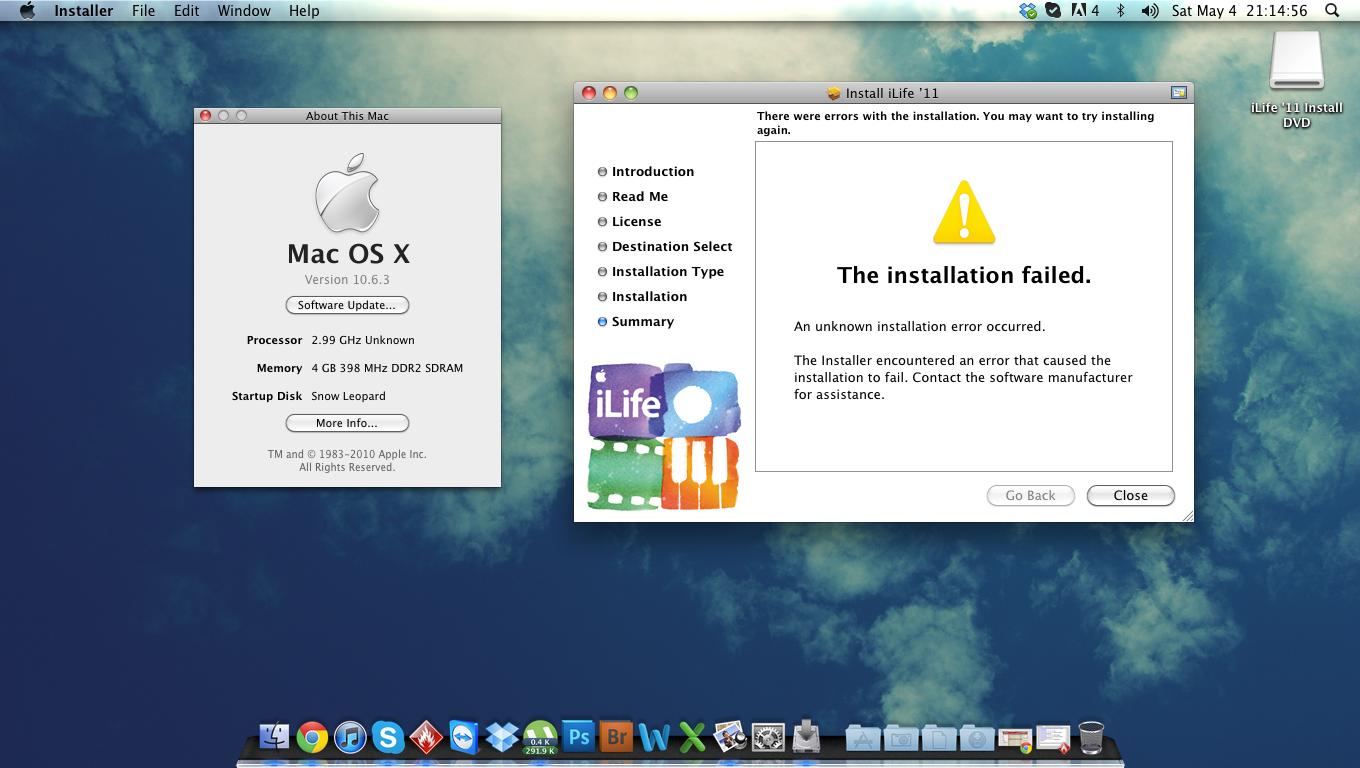Image resolution: width=1360 pixels, height=768 pixels.
Task: Open the Window menu
Action: 244,11
